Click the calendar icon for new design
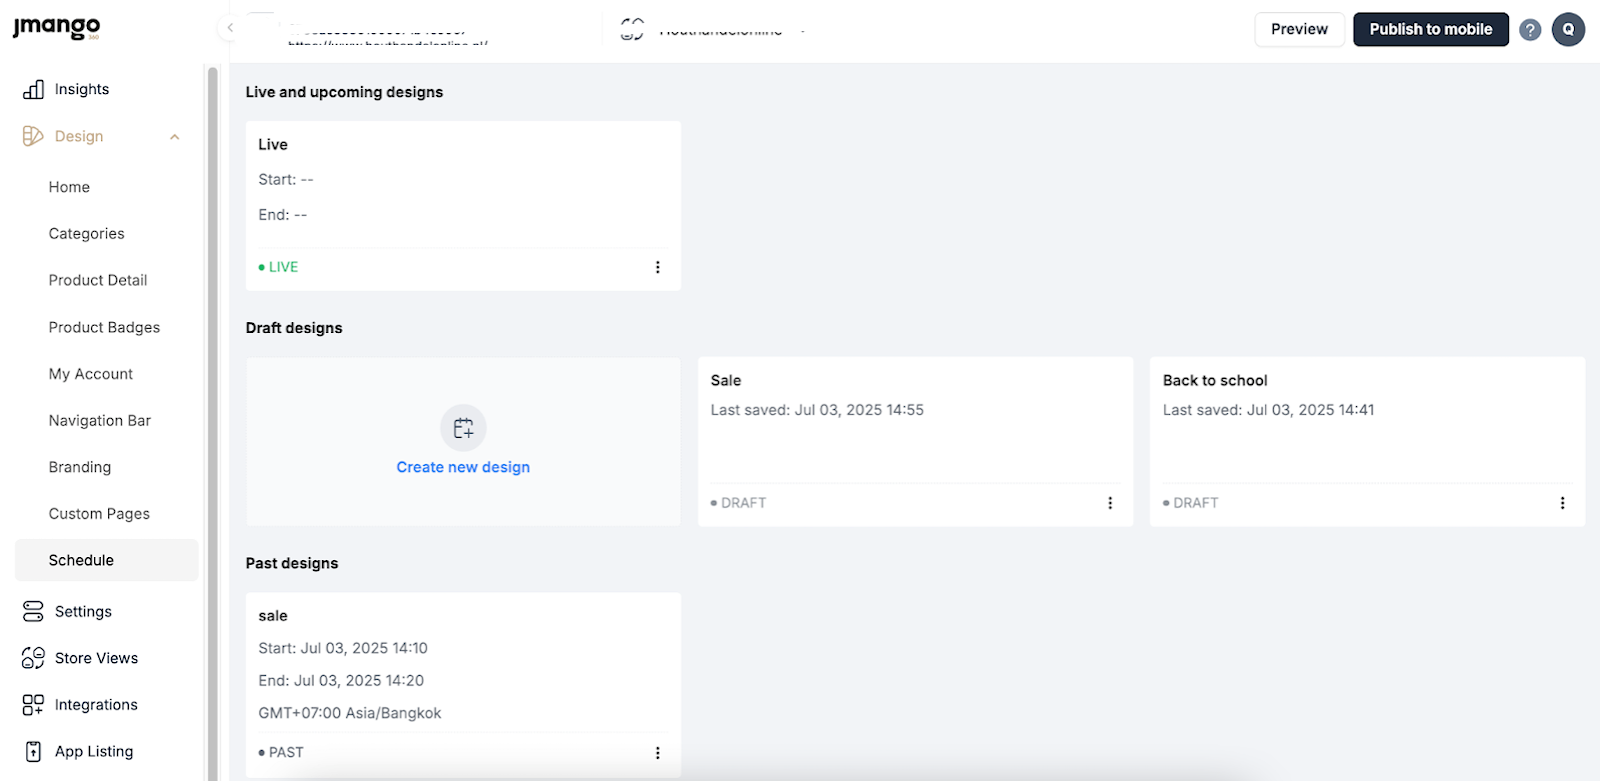 (463, 428)
